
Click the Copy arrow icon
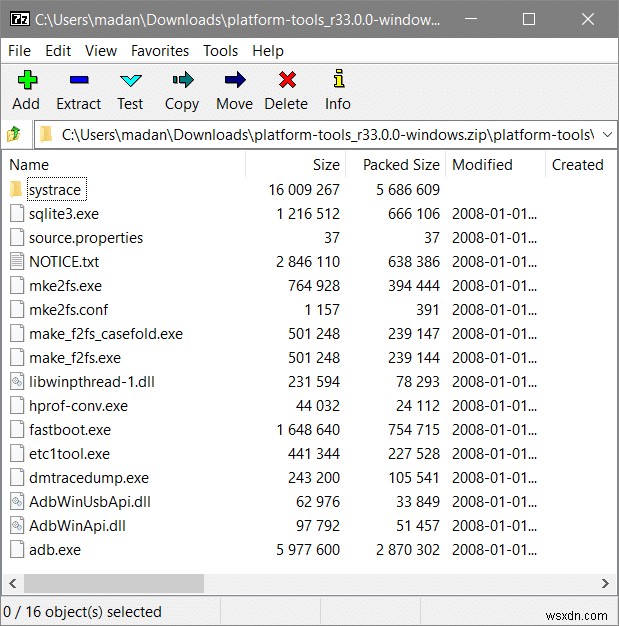(x=183, y=80)
